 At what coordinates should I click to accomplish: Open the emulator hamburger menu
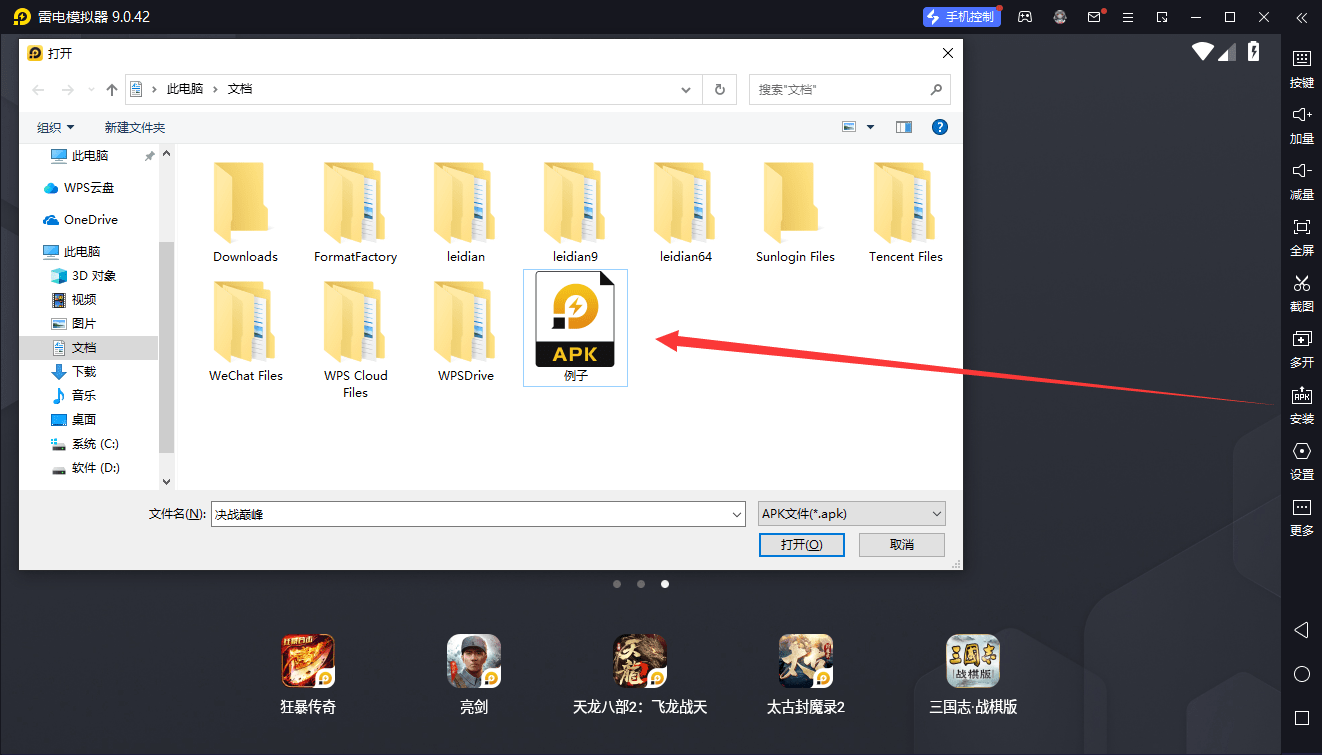[x=1128, y=17]
